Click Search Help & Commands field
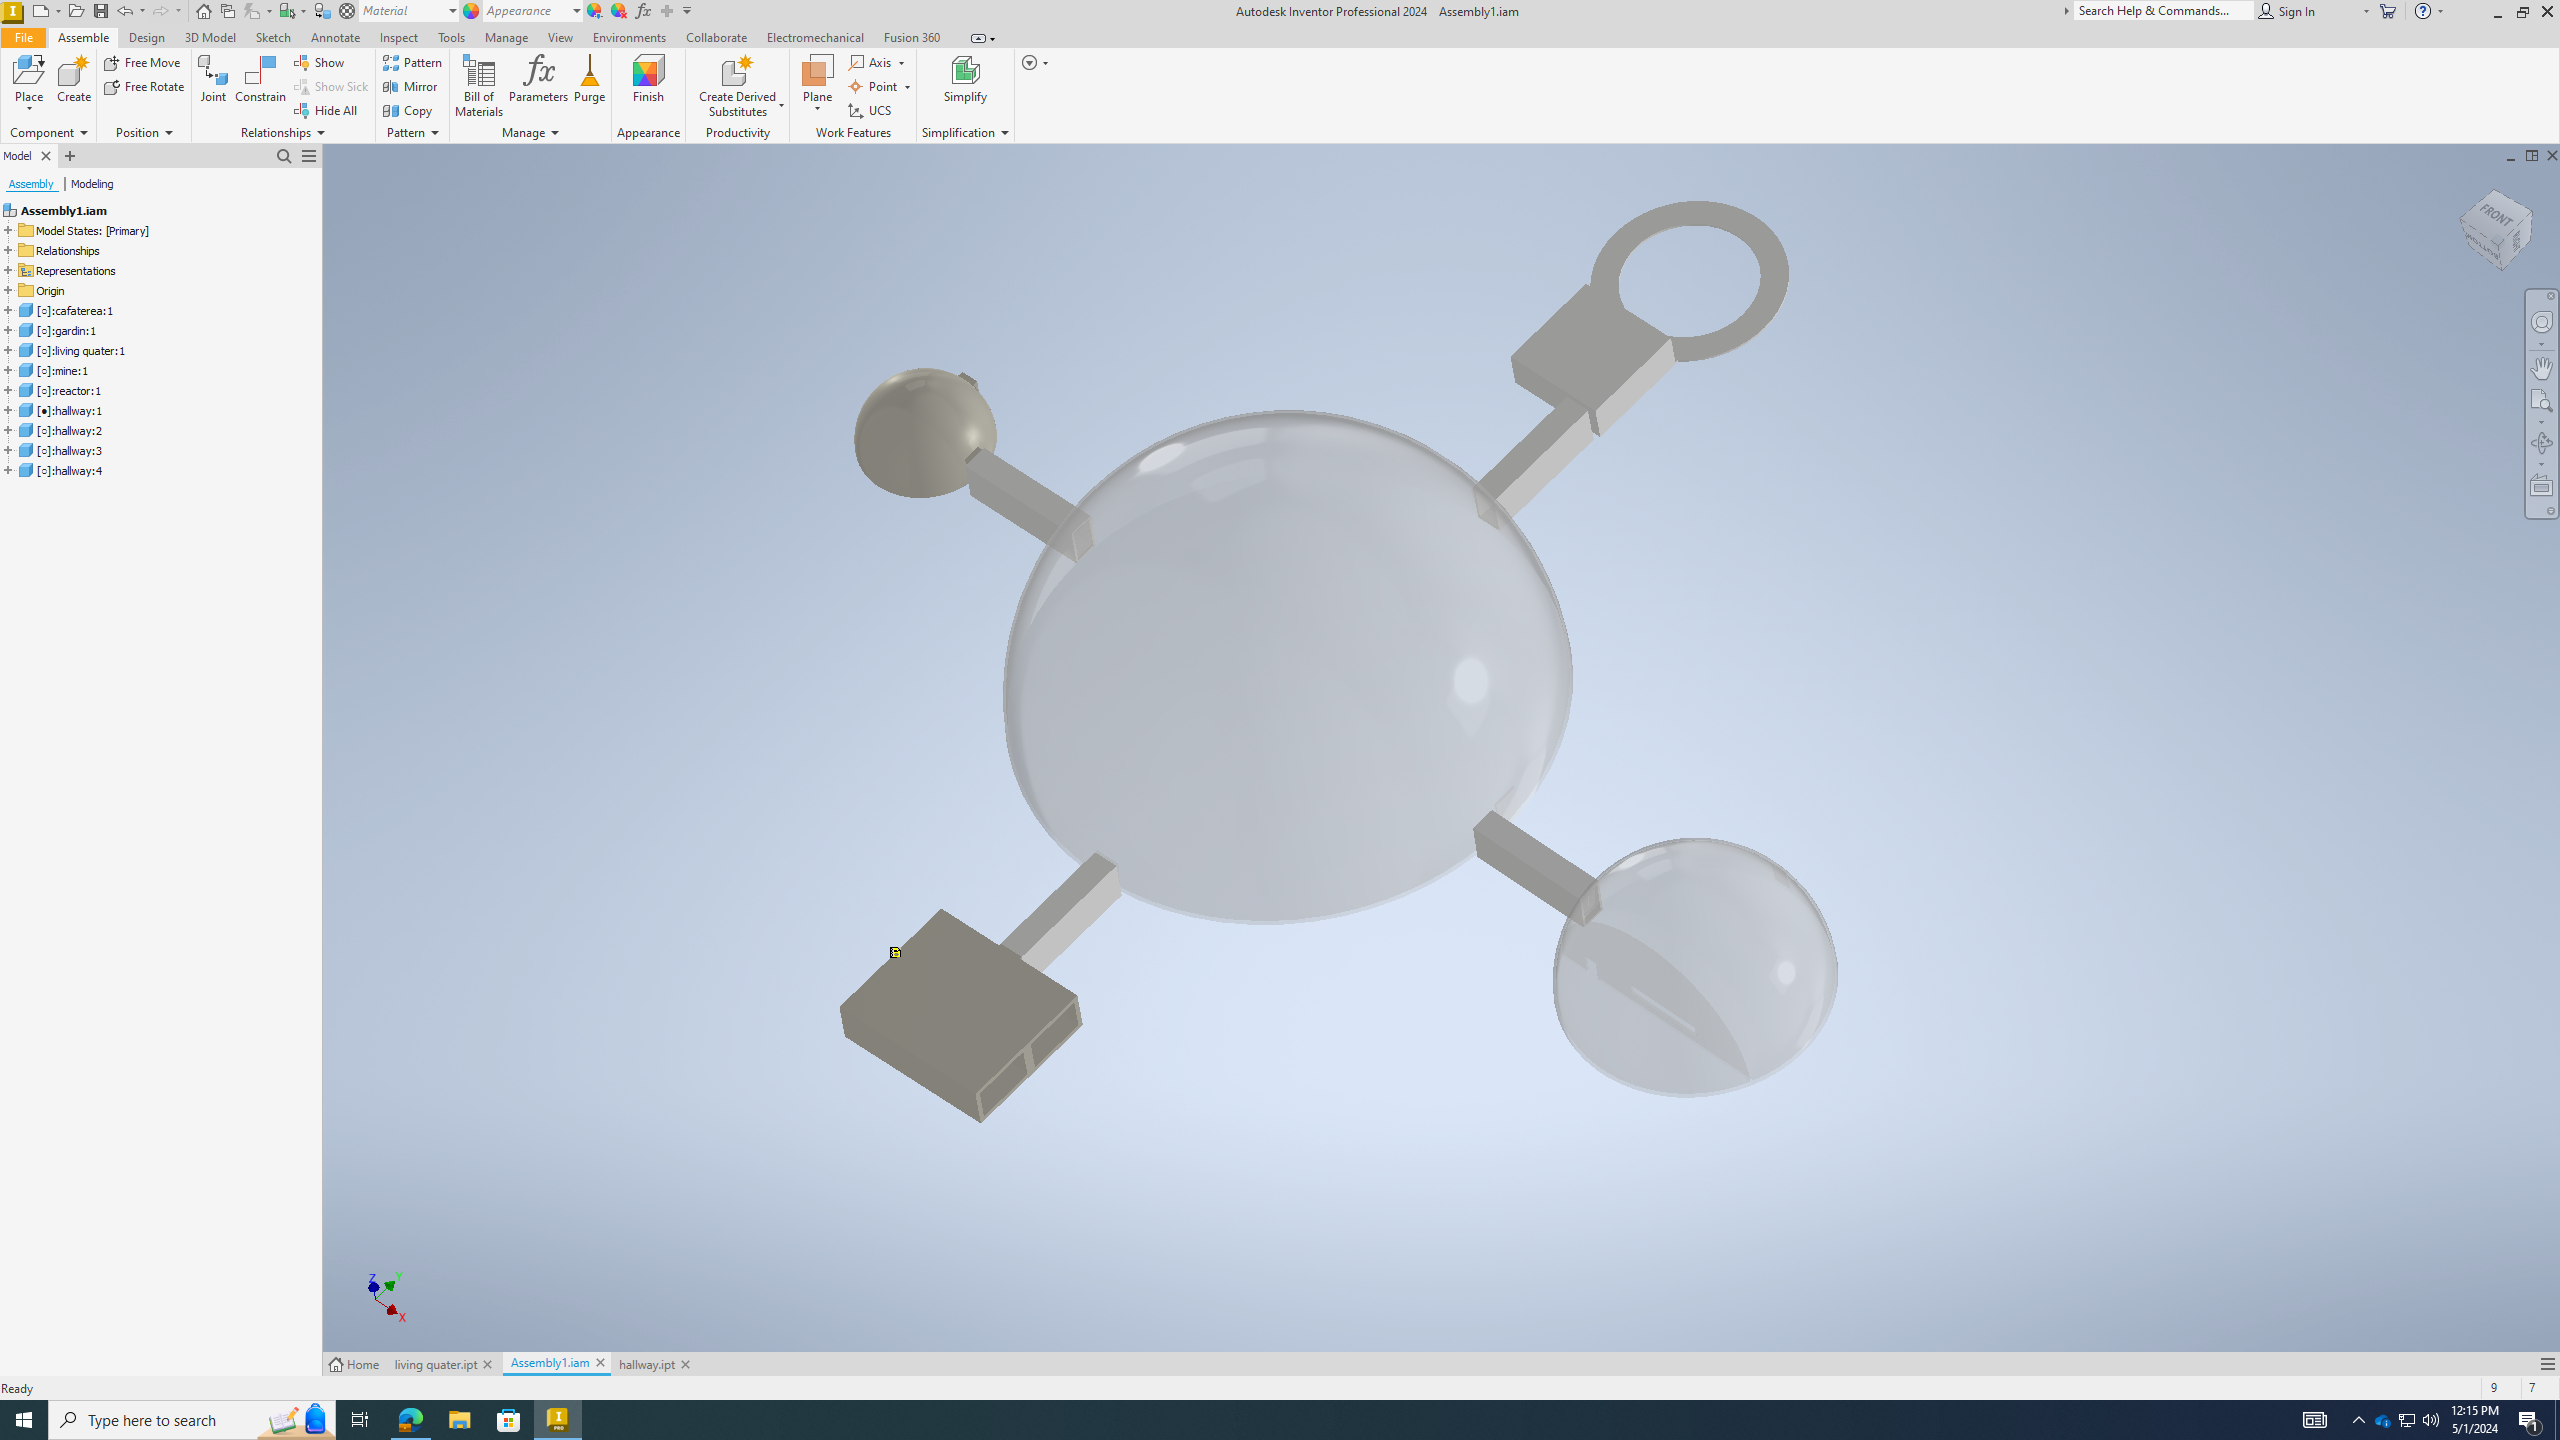The image size is (2560, 1440). click(x=2163, y=11)
